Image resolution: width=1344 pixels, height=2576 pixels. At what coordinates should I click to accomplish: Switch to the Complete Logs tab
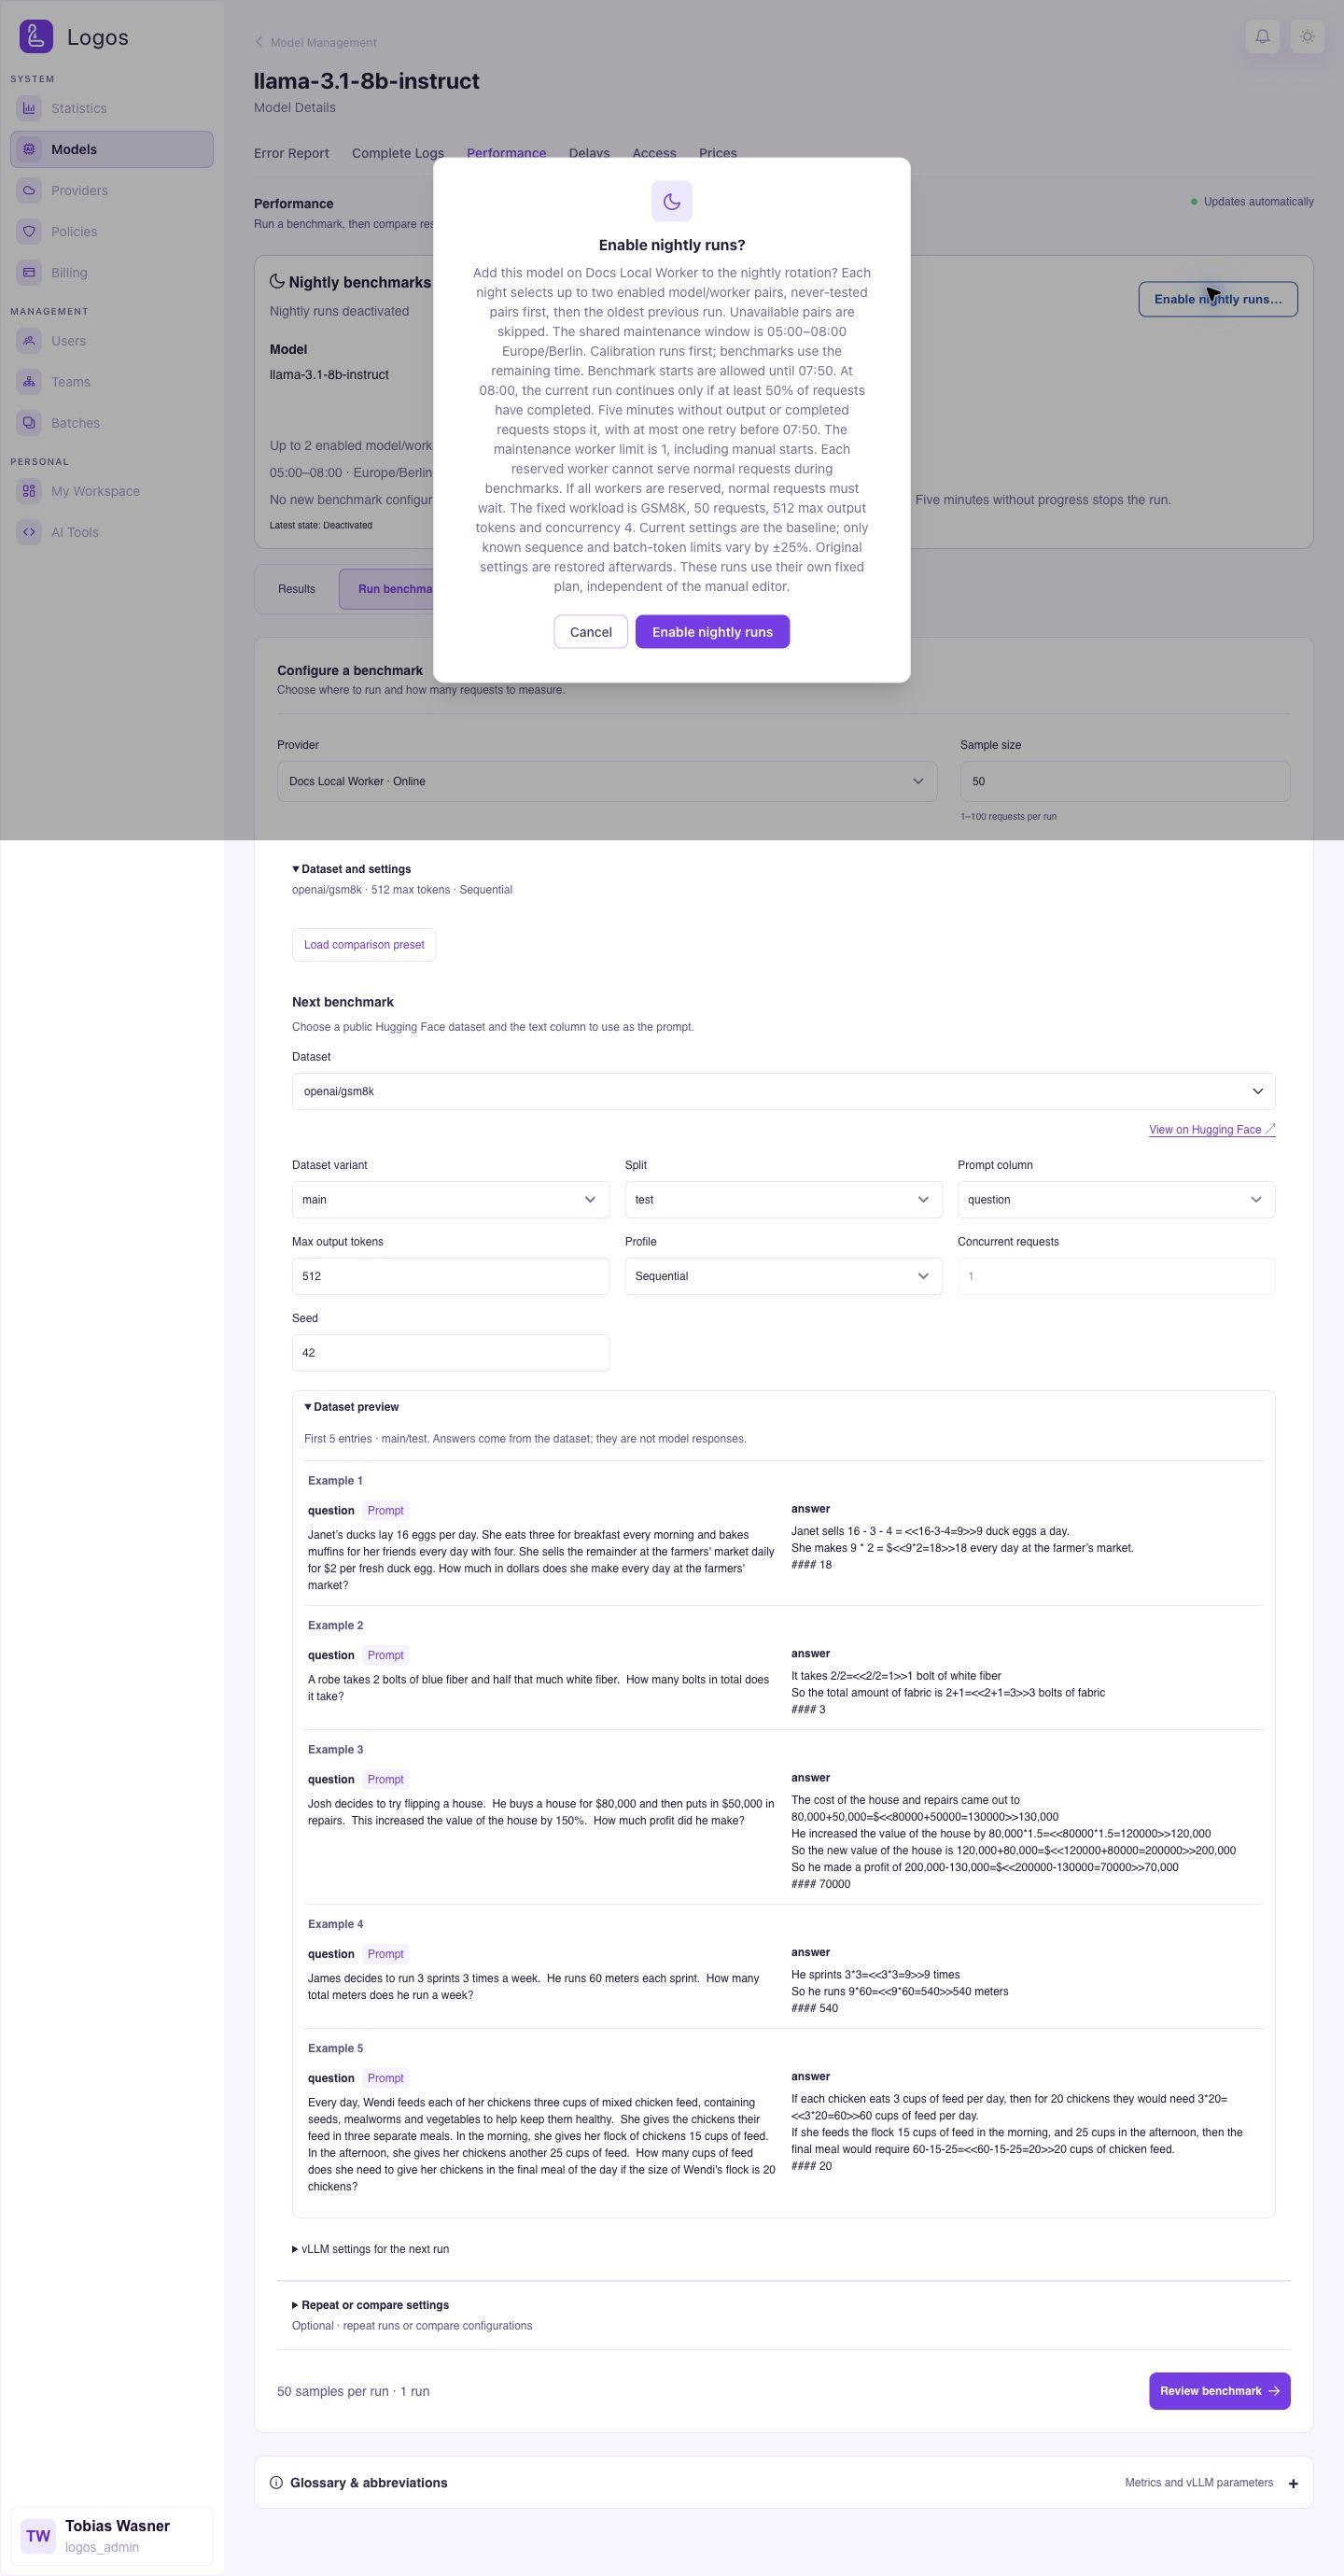pyautogui.click(x=398, y=153)
